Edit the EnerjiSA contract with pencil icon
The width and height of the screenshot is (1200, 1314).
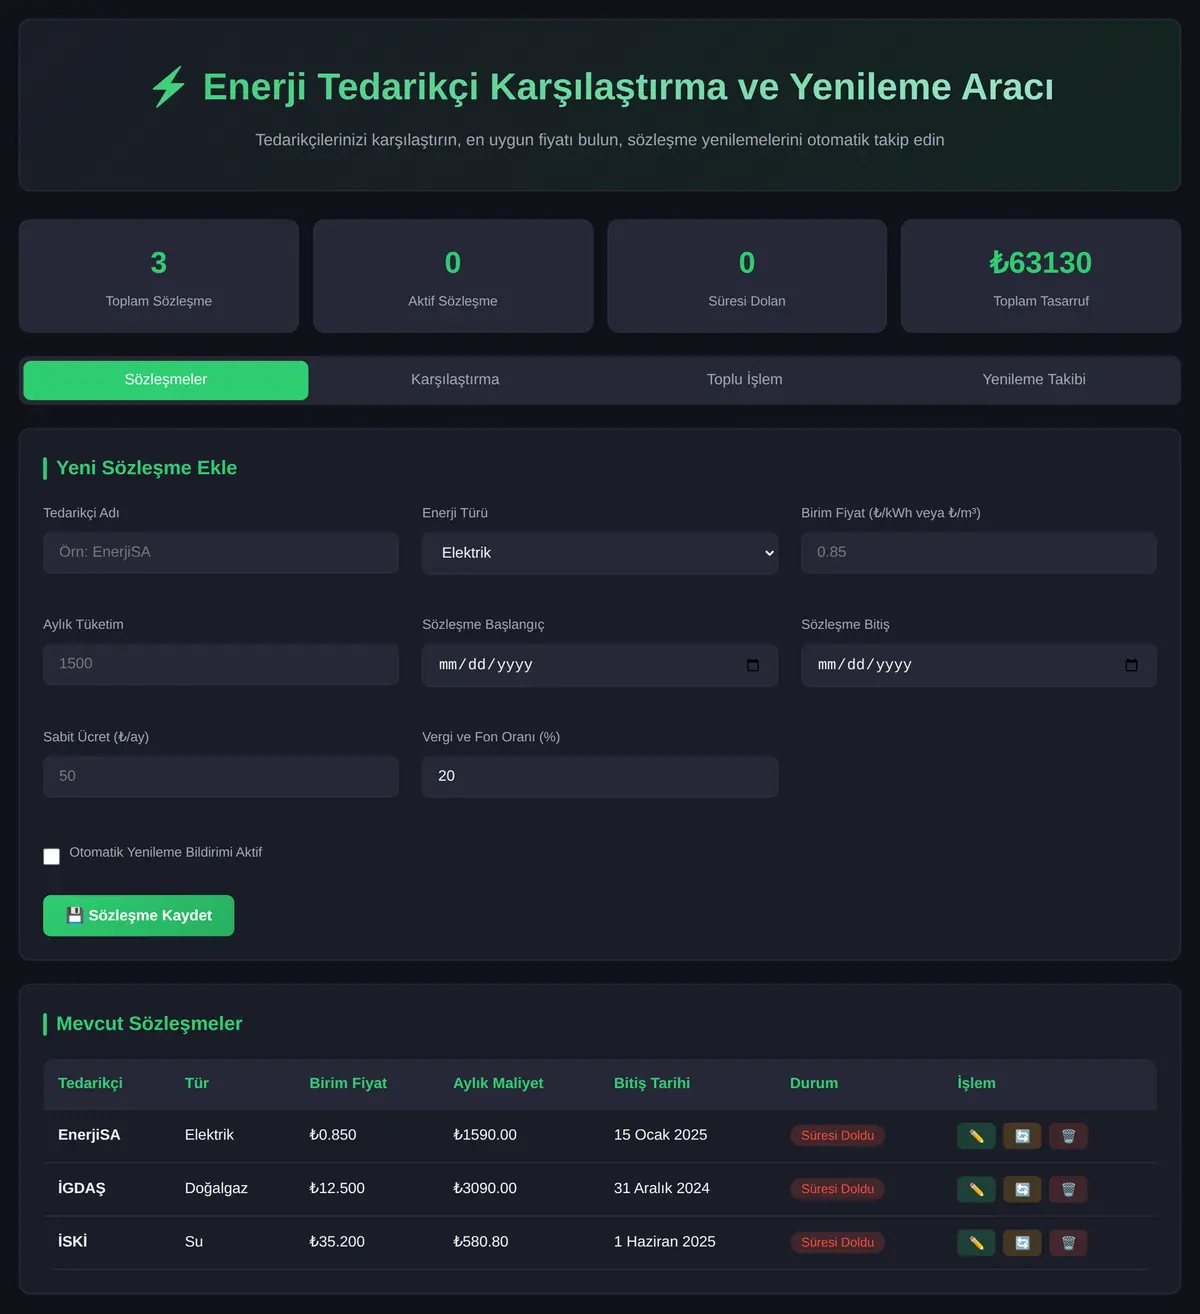tap(976, 1136)
